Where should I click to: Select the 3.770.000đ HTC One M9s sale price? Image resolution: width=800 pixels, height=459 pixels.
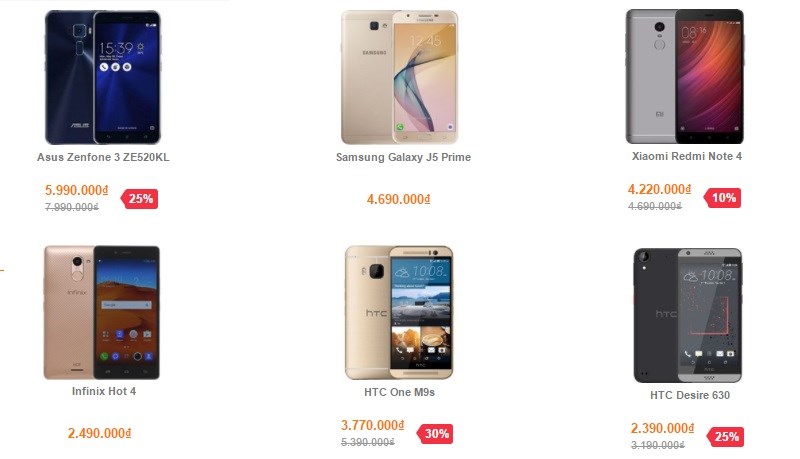pos(372,425)
